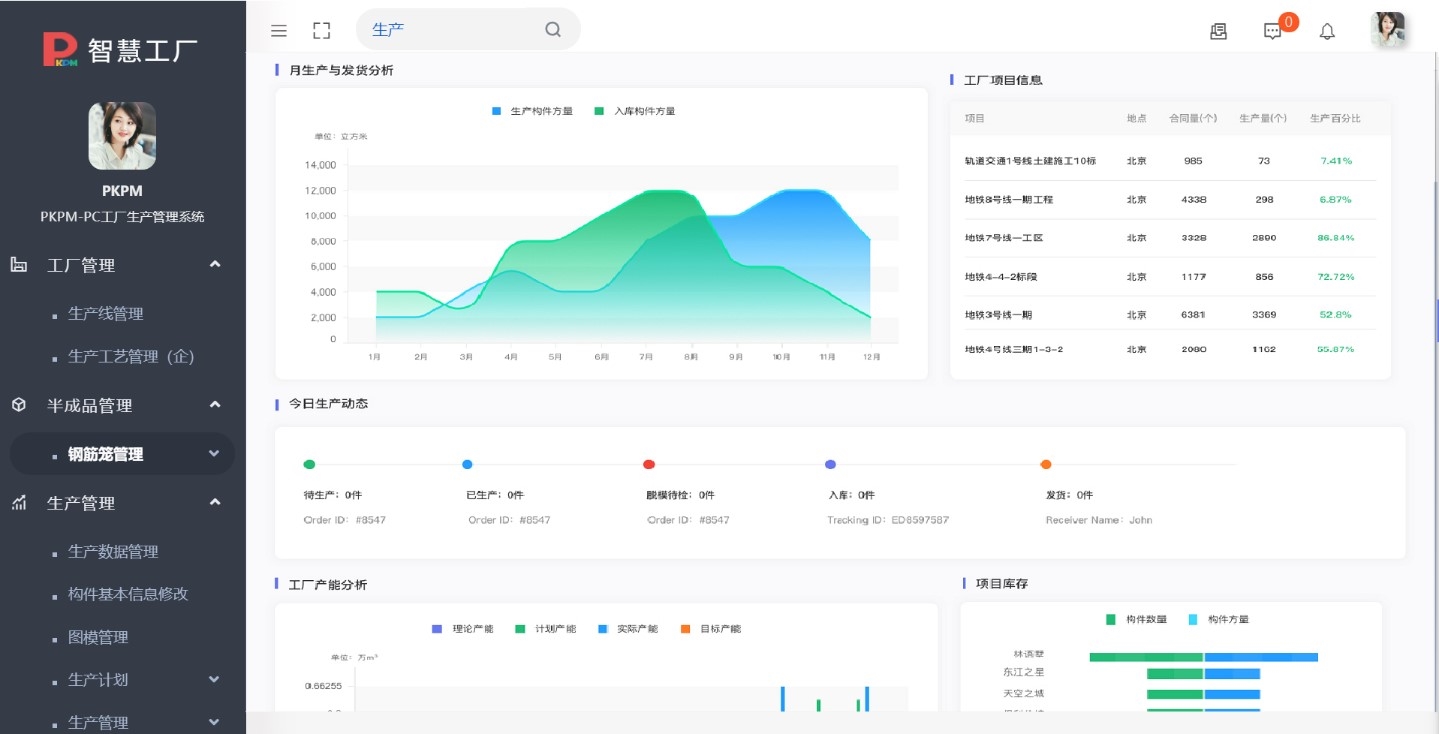Toggle fullscreen mode icon
The image size is (1439, 734).
click(x=321, y=31)
